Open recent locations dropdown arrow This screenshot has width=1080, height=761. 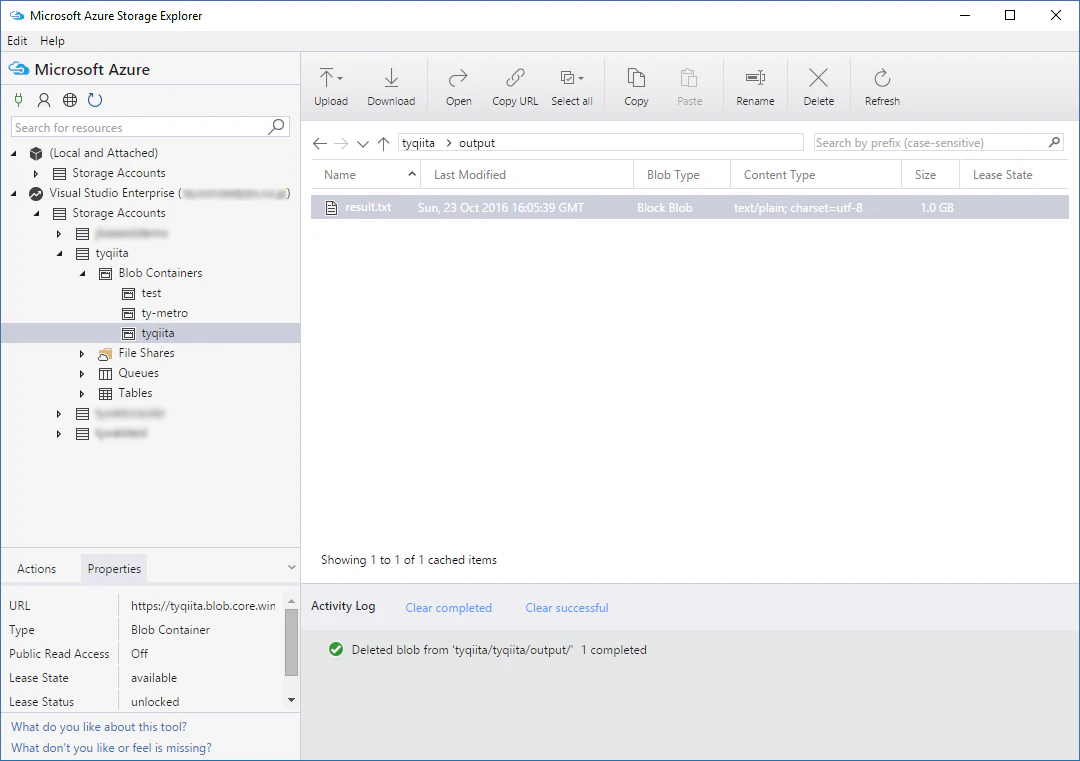[363, 143]
